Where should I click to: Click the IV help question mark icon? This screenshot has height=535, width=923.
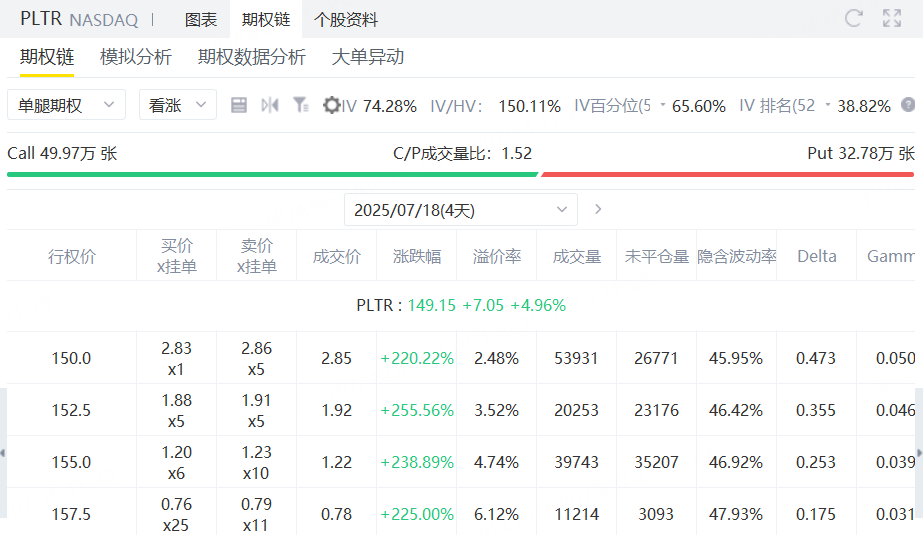tap(908, 105)
